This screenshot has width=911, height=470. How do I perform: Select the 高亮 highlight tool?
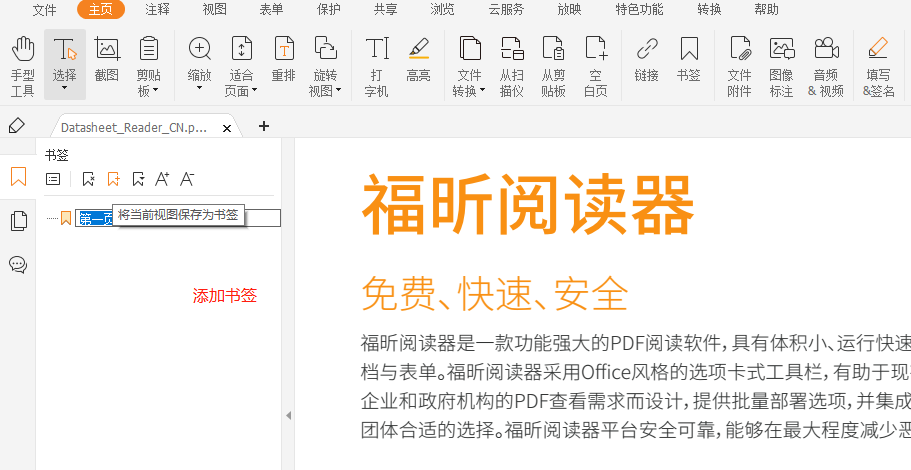418,59
